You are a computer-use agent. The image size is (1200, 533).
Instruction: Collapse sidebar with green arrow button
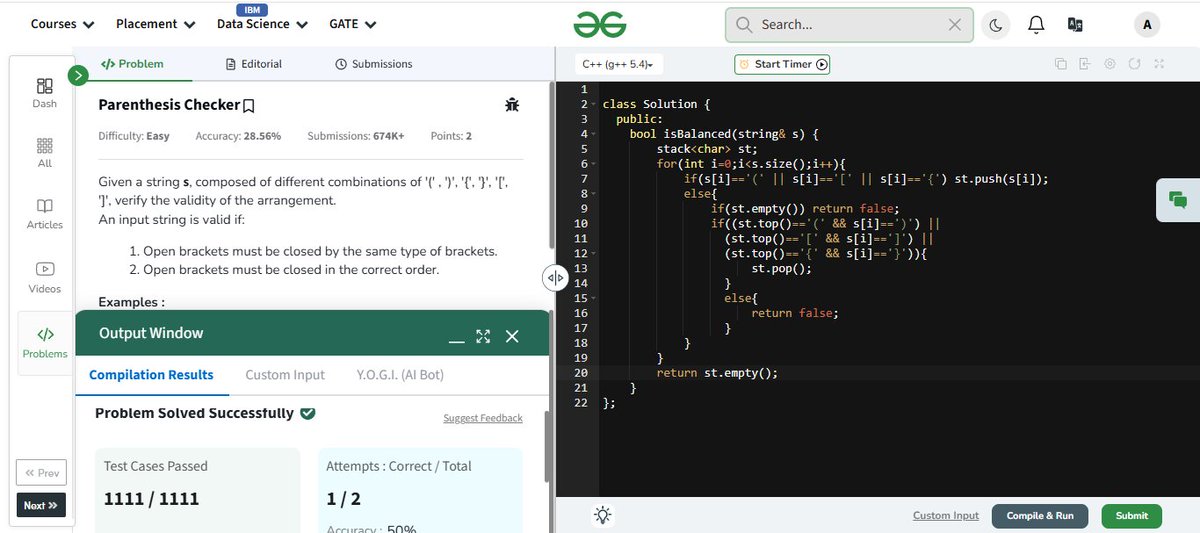76,74
